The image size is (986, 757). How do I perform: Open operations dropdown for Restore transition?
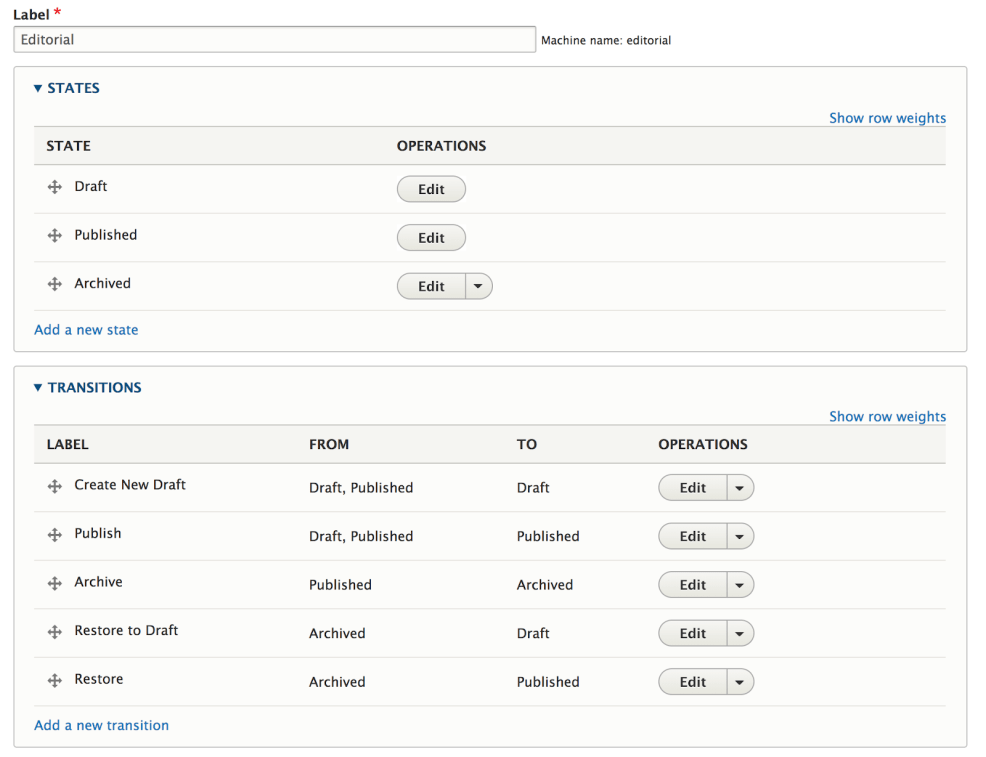pyautogui.click(x=739, y=682)
